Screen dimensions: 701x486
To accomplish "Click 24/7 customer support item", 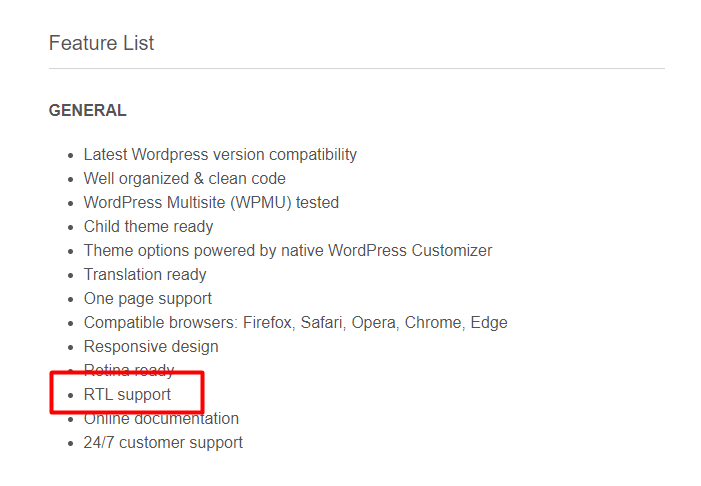I will click(163, 443).
